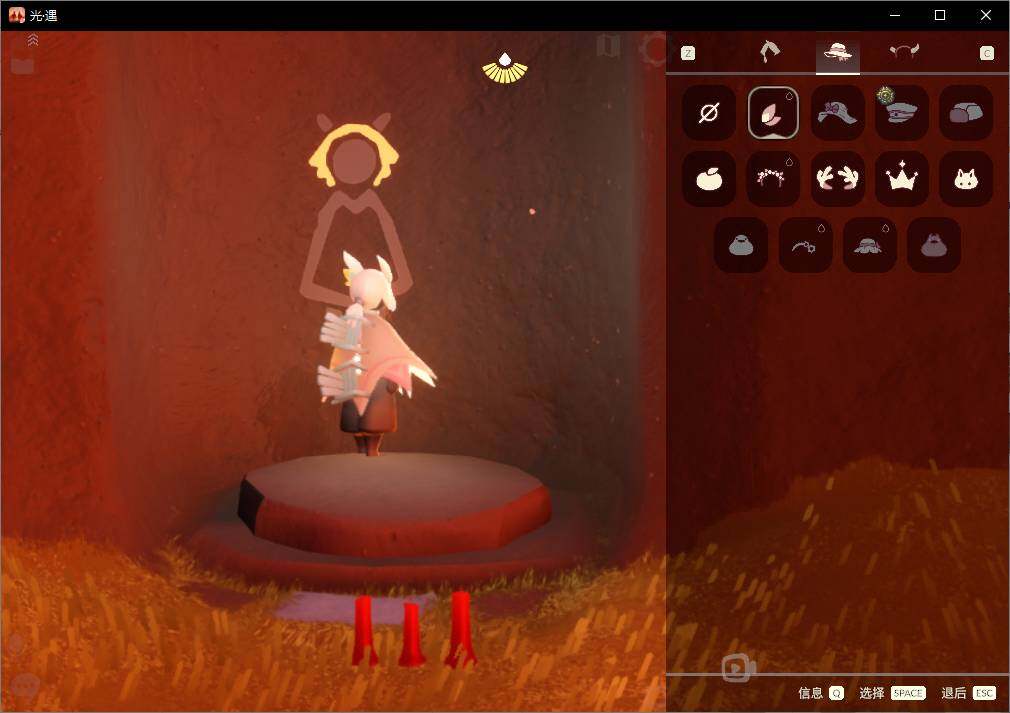The image size is (1010, 713).
Task: Equip the white apple-shaped hat
Action: pyautogui.click(x=709, y=179)
